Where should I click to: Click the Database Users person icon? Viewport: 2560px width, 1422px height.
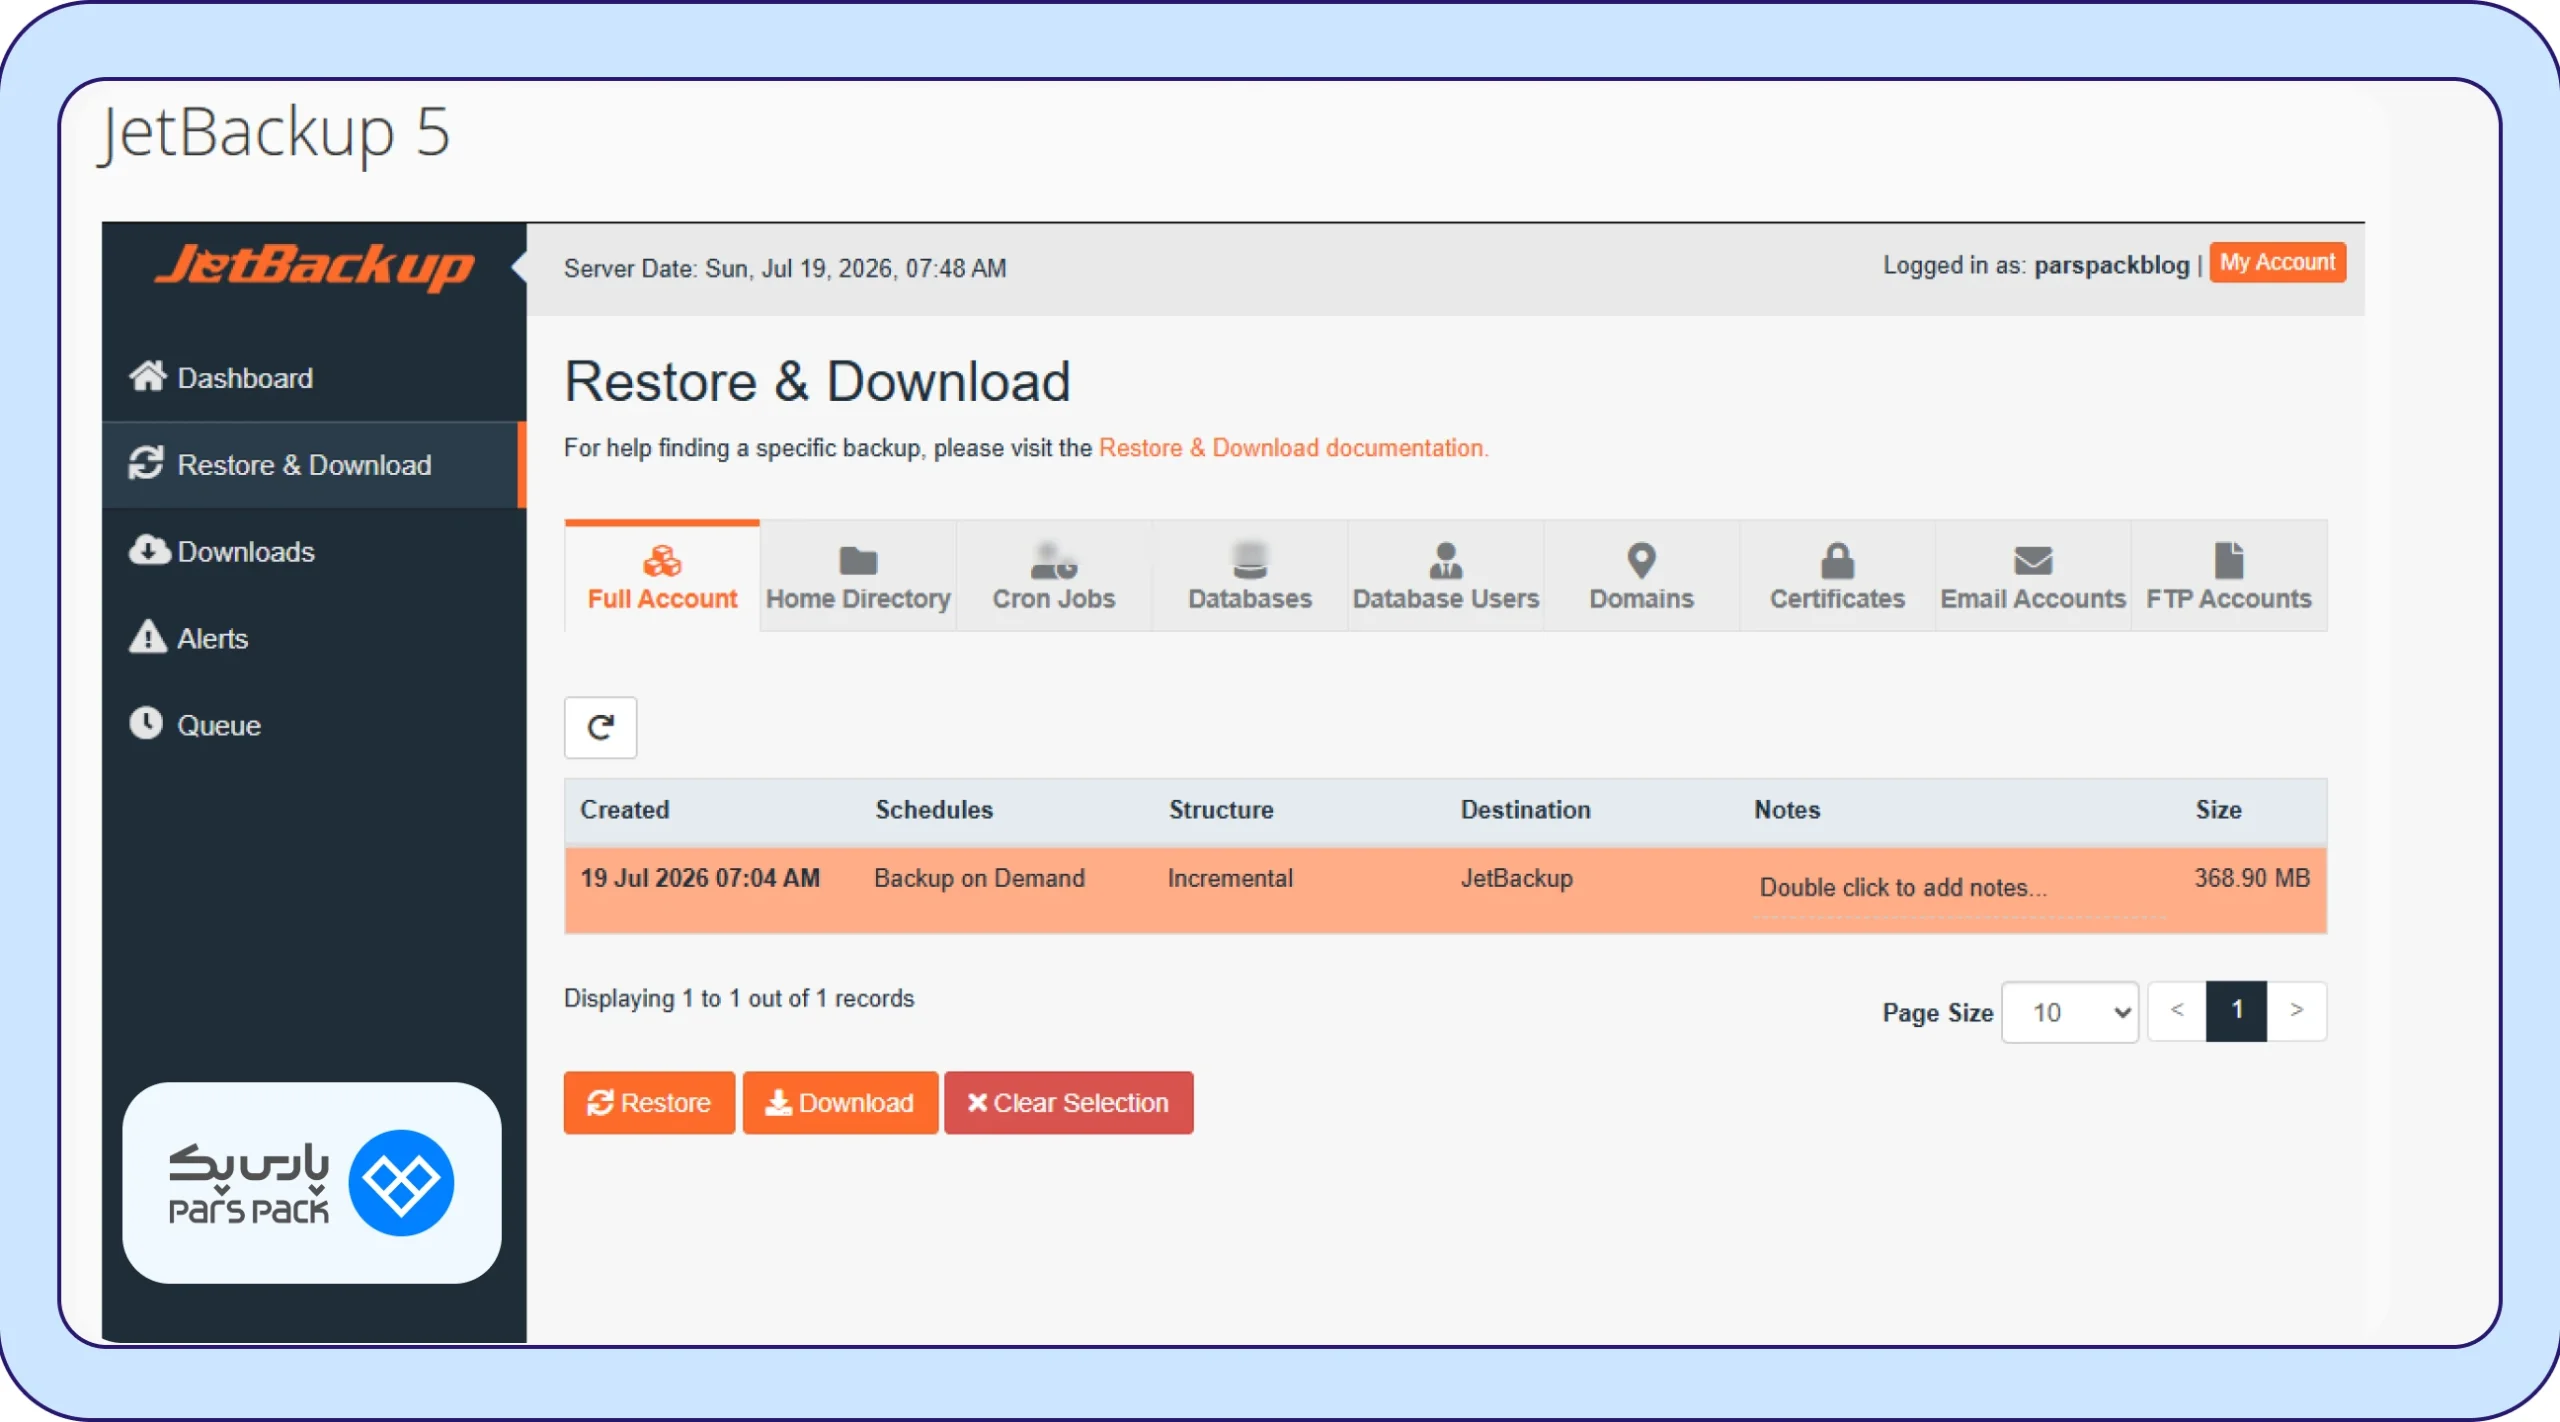pyautogui.click(x=1446, y=561)
